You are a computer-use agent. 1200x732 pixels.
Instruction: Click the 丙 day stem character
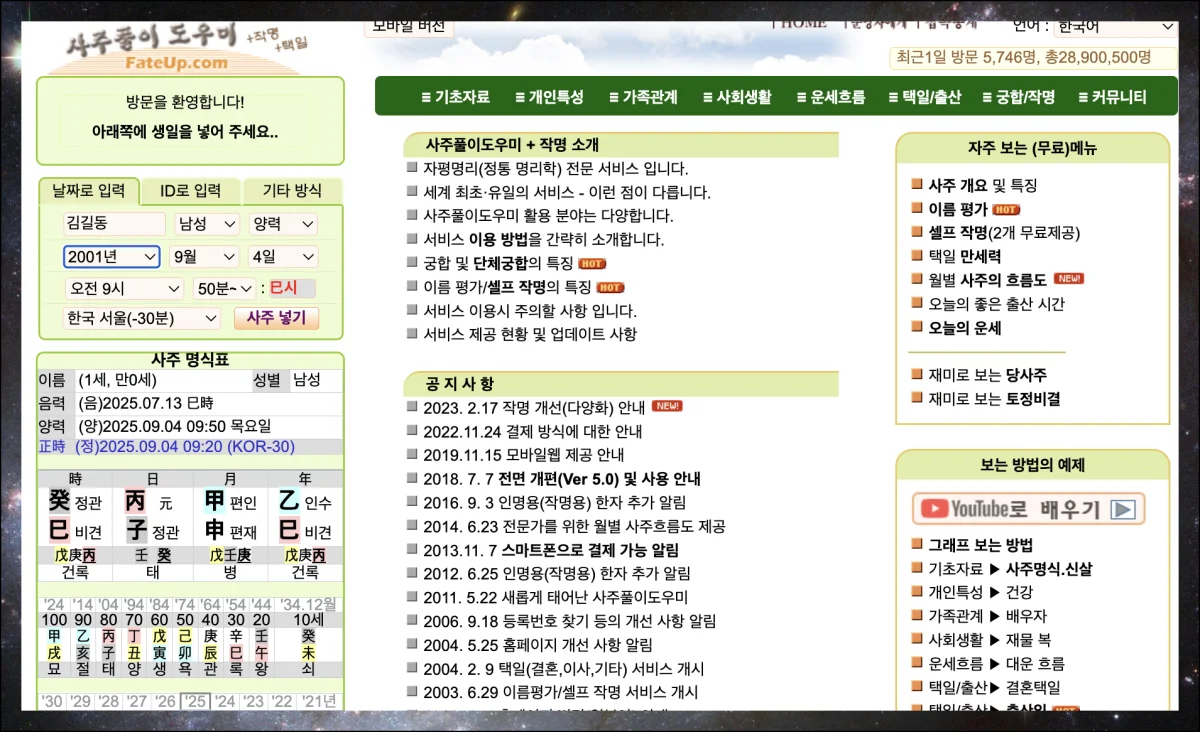coord(135,502)
